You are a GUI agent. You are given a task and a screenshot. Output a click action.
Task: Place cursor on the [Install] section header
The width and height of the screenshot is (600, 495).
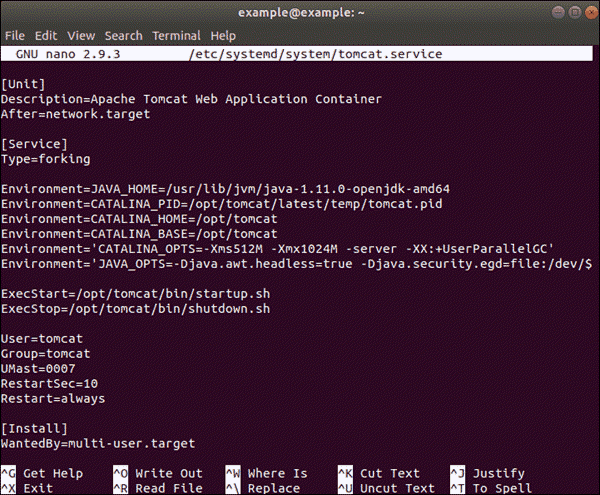point(34,428)
